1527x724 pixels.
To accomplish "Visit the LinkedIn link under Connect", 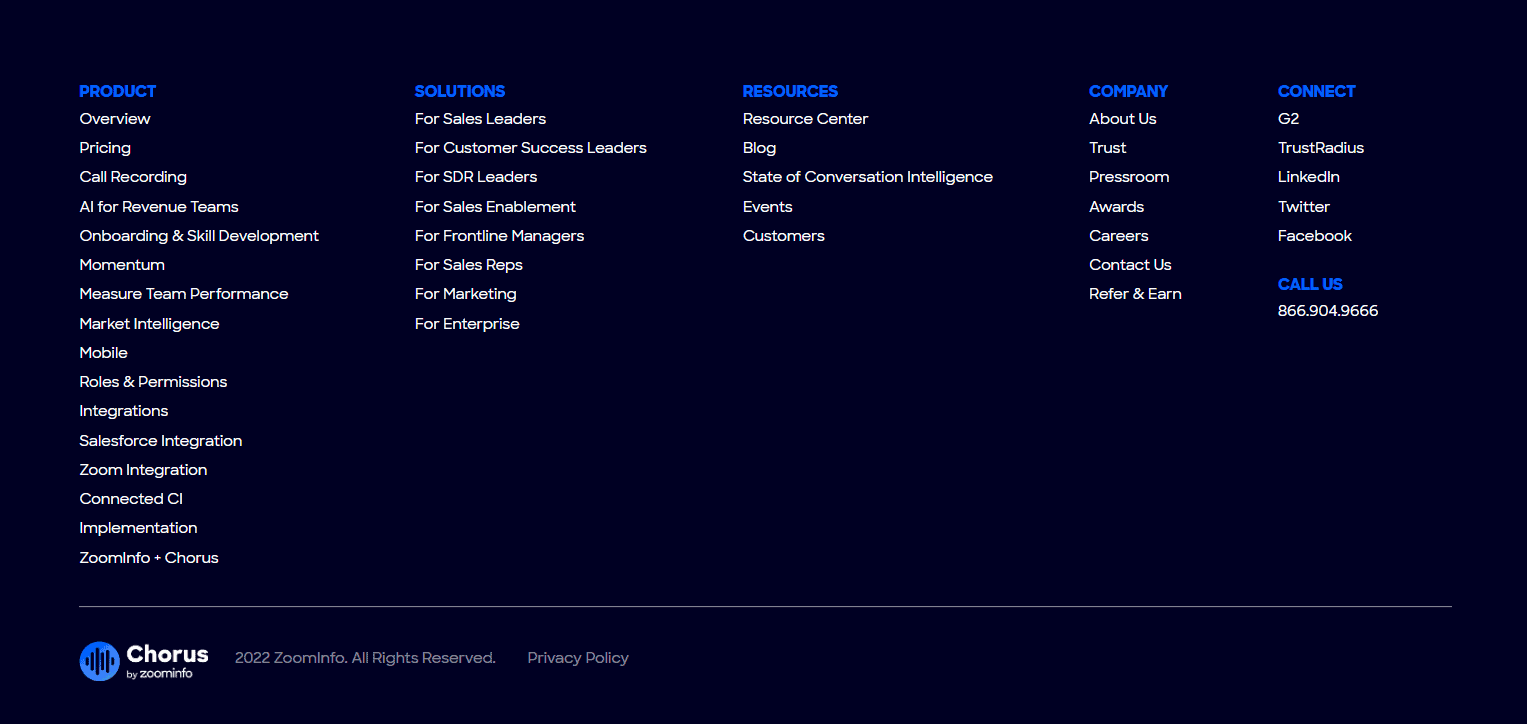I will click(1308, 177).
